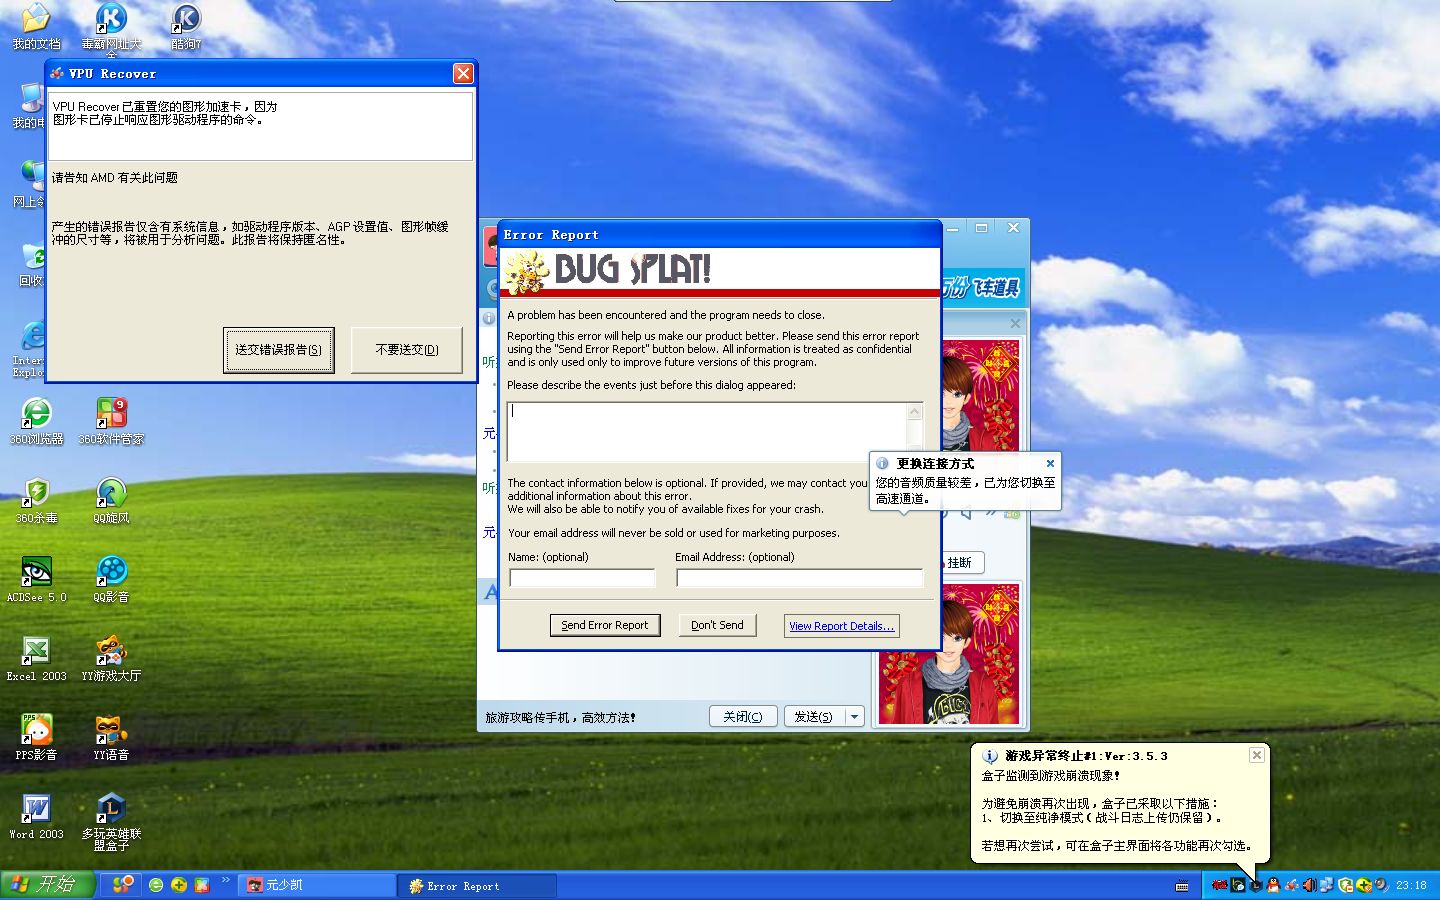Open the dropdown arrow beside 发送(S)
Viewport: 1440px width, 900px height.
854,717
